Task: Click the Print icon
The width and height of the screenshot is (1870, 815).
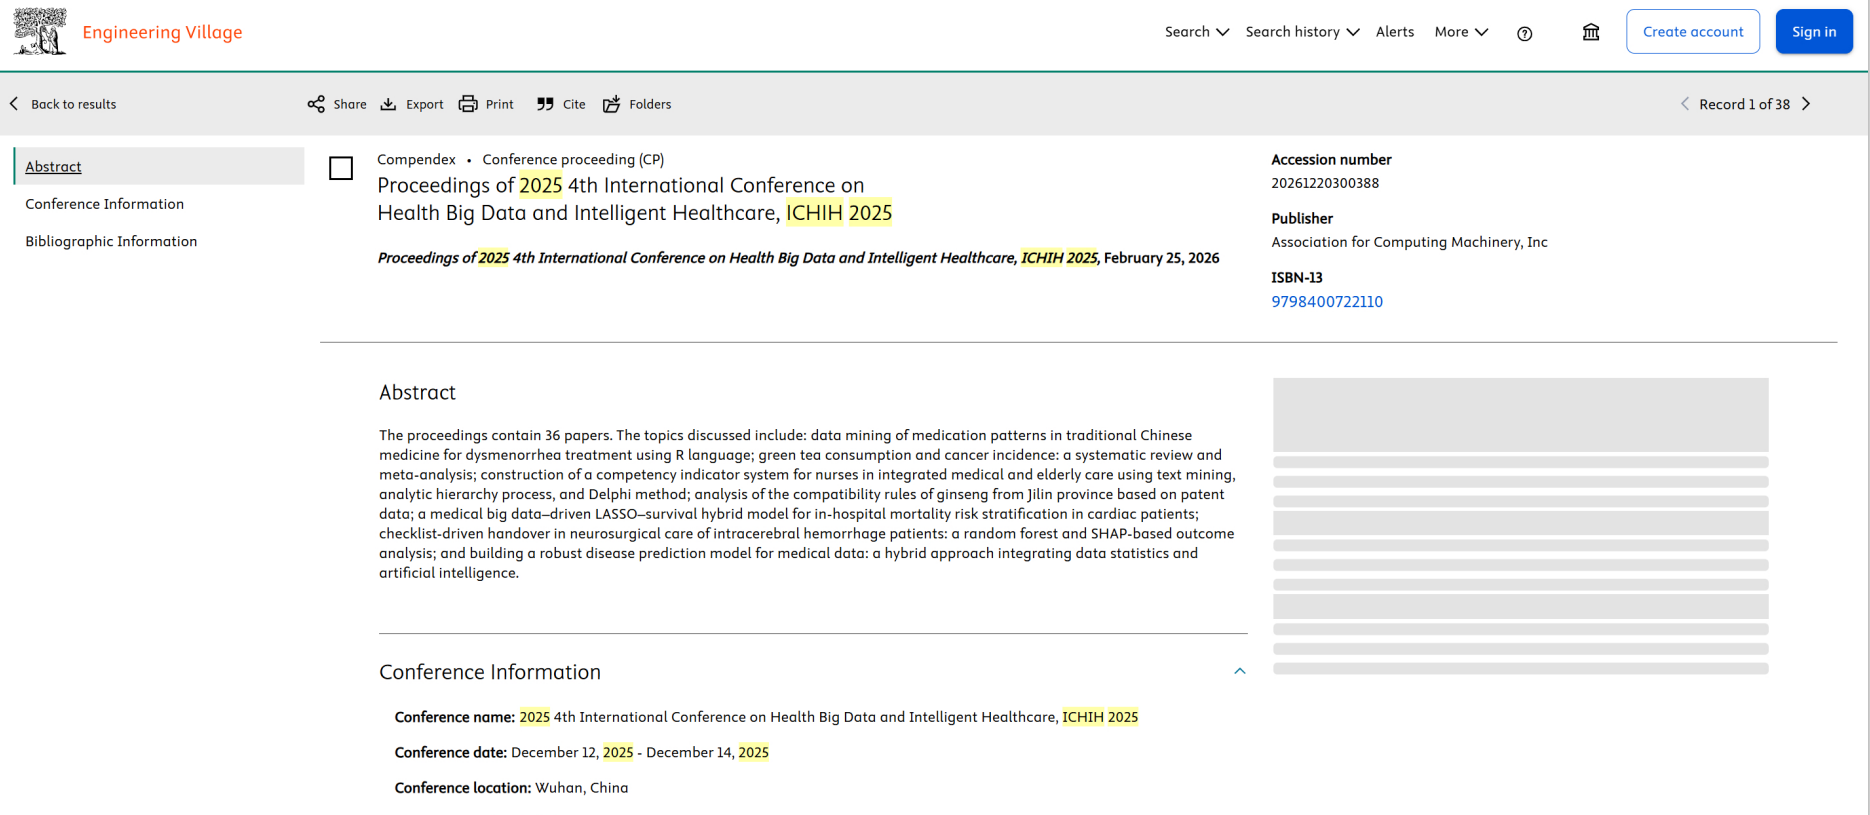Action: (468, 104)
